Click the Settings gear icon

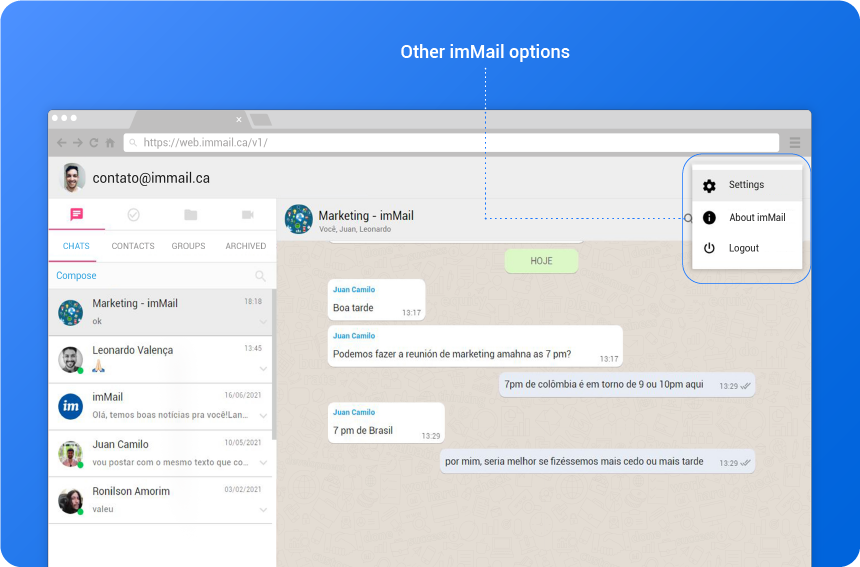709,186
